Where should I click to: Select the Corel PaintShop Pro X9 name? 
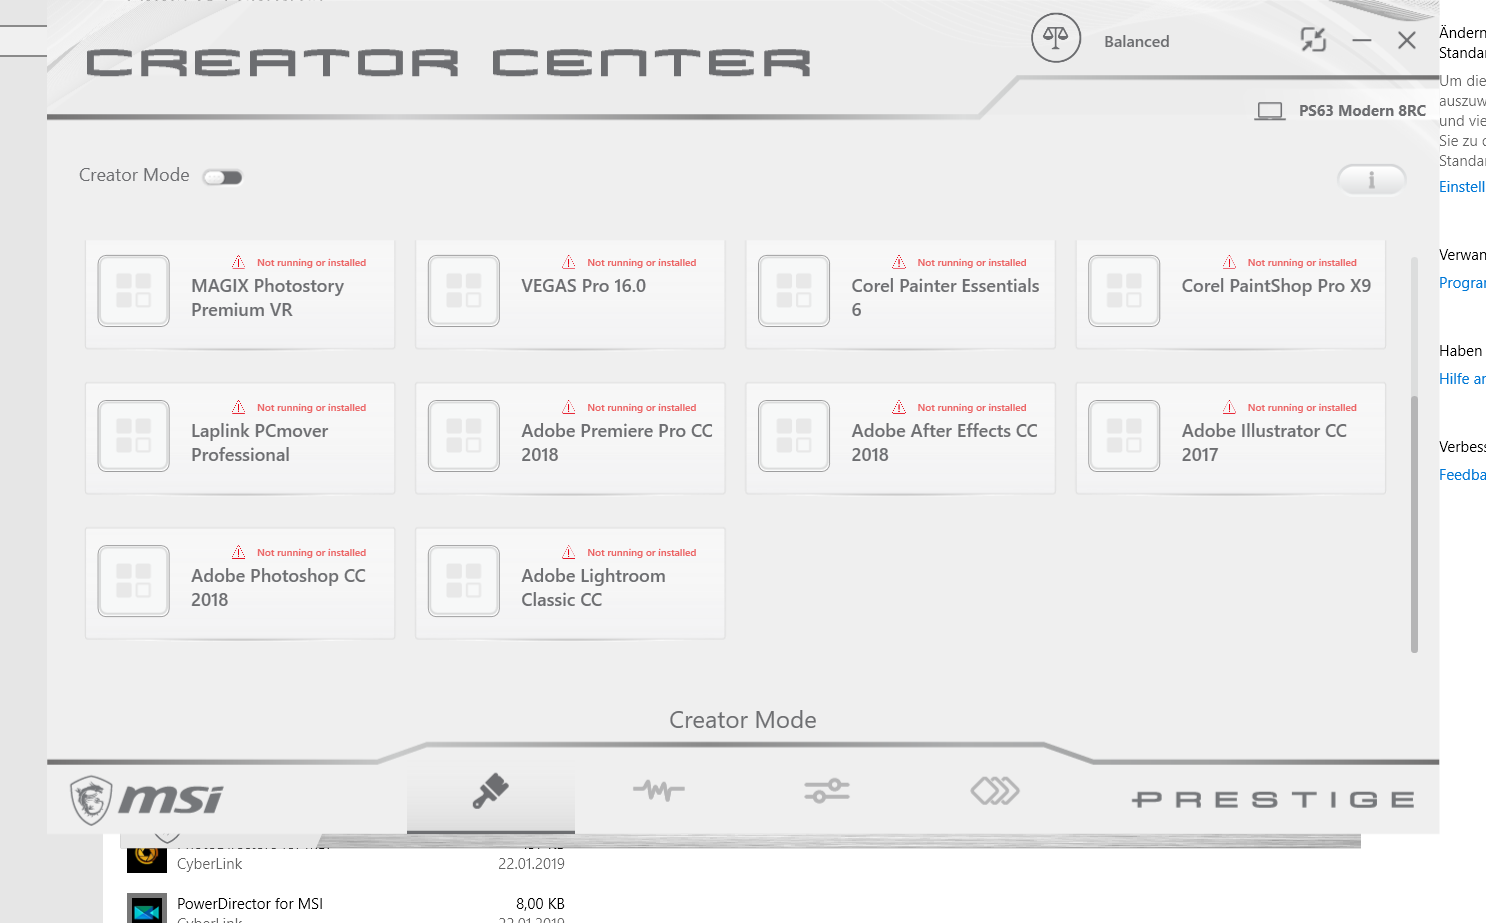click(x=1276, y=286)
